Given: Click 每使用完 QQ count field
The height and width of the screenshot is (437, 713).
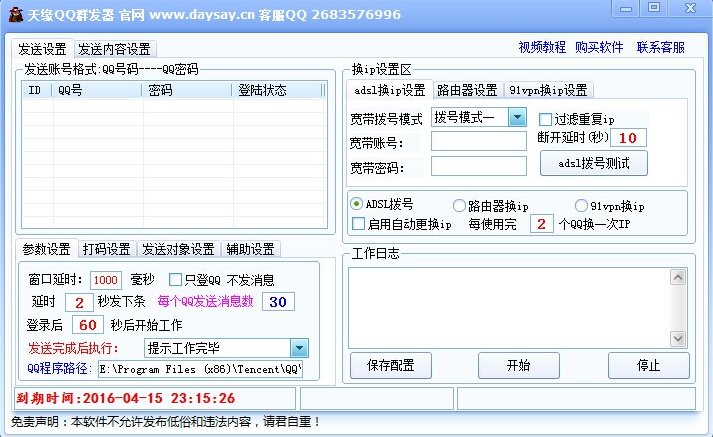Looking at the screenshot, I should point(542,224).
